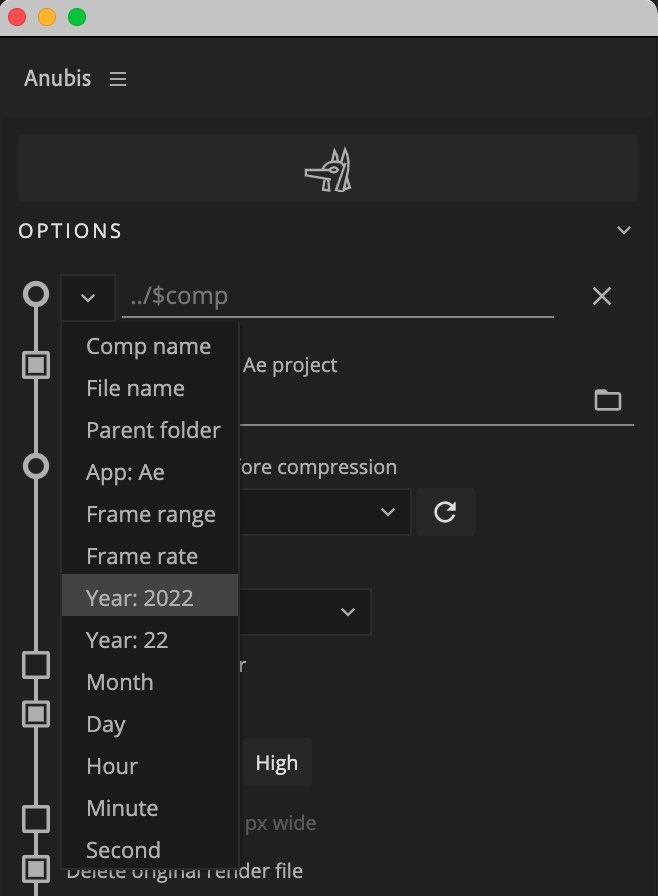Select Frame range menu entry
The width and height of the screenshot is (658, 896).
point(150,514)
